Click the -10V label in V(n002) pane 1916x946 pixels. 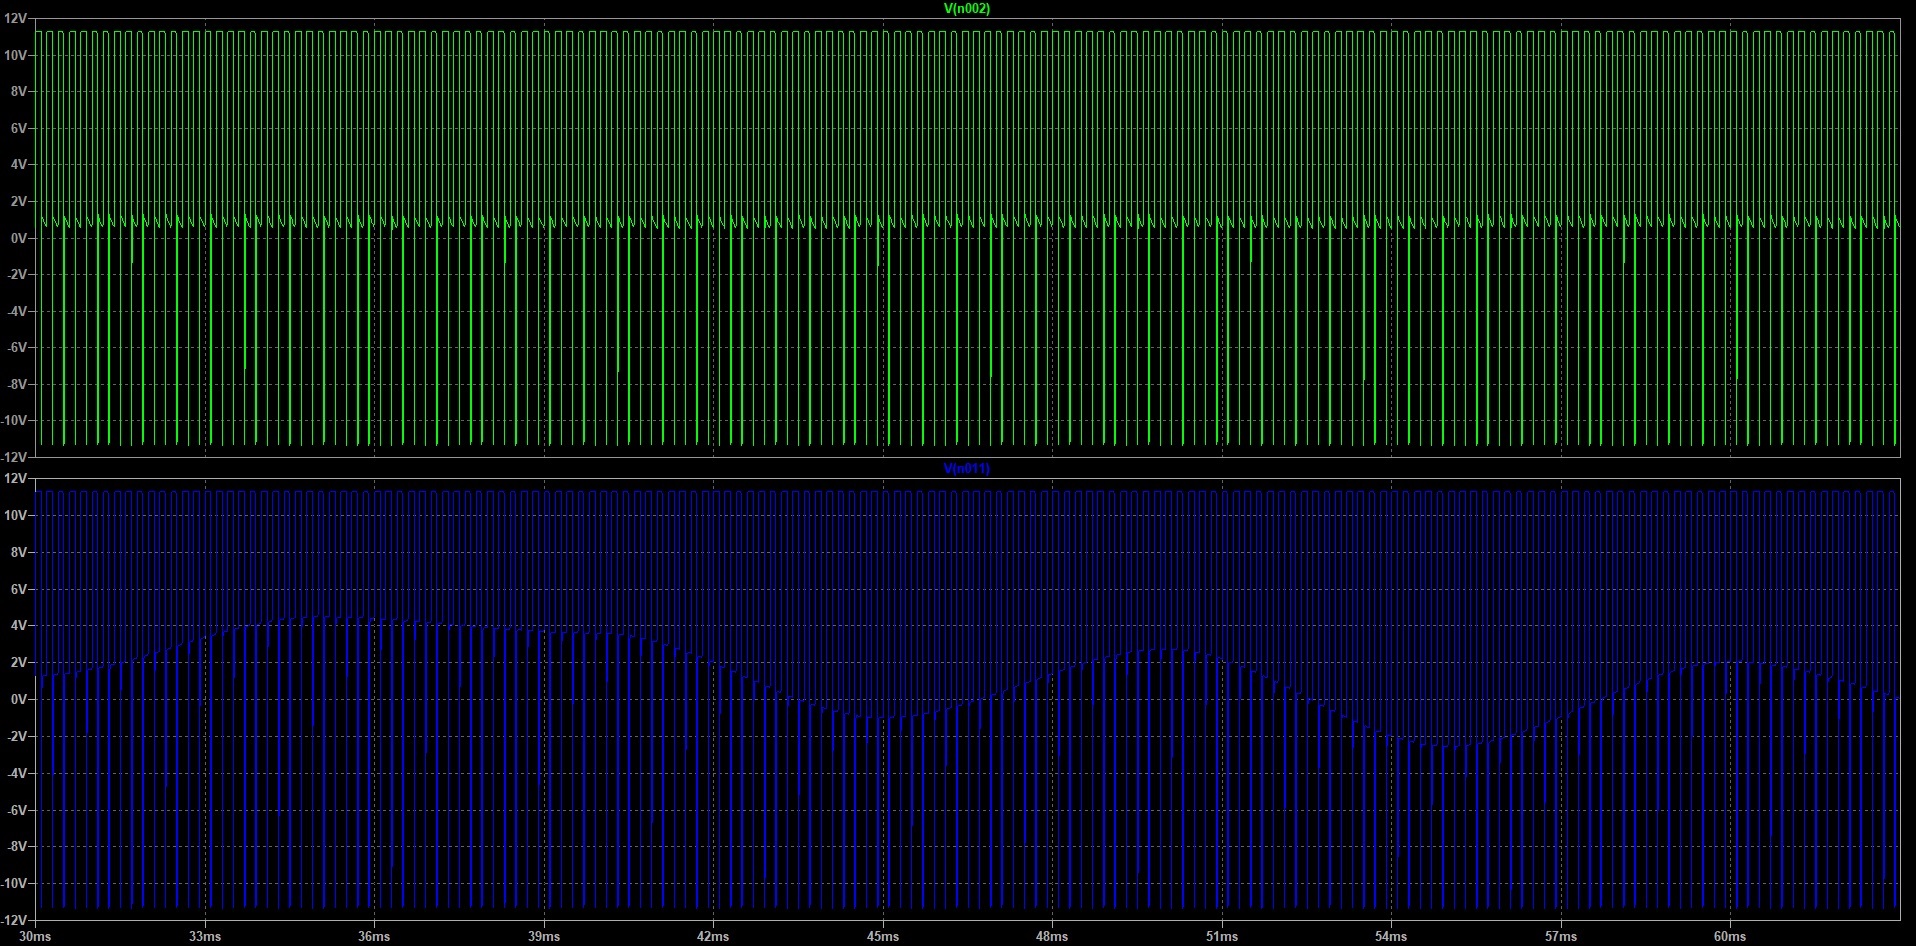(14, 421)
